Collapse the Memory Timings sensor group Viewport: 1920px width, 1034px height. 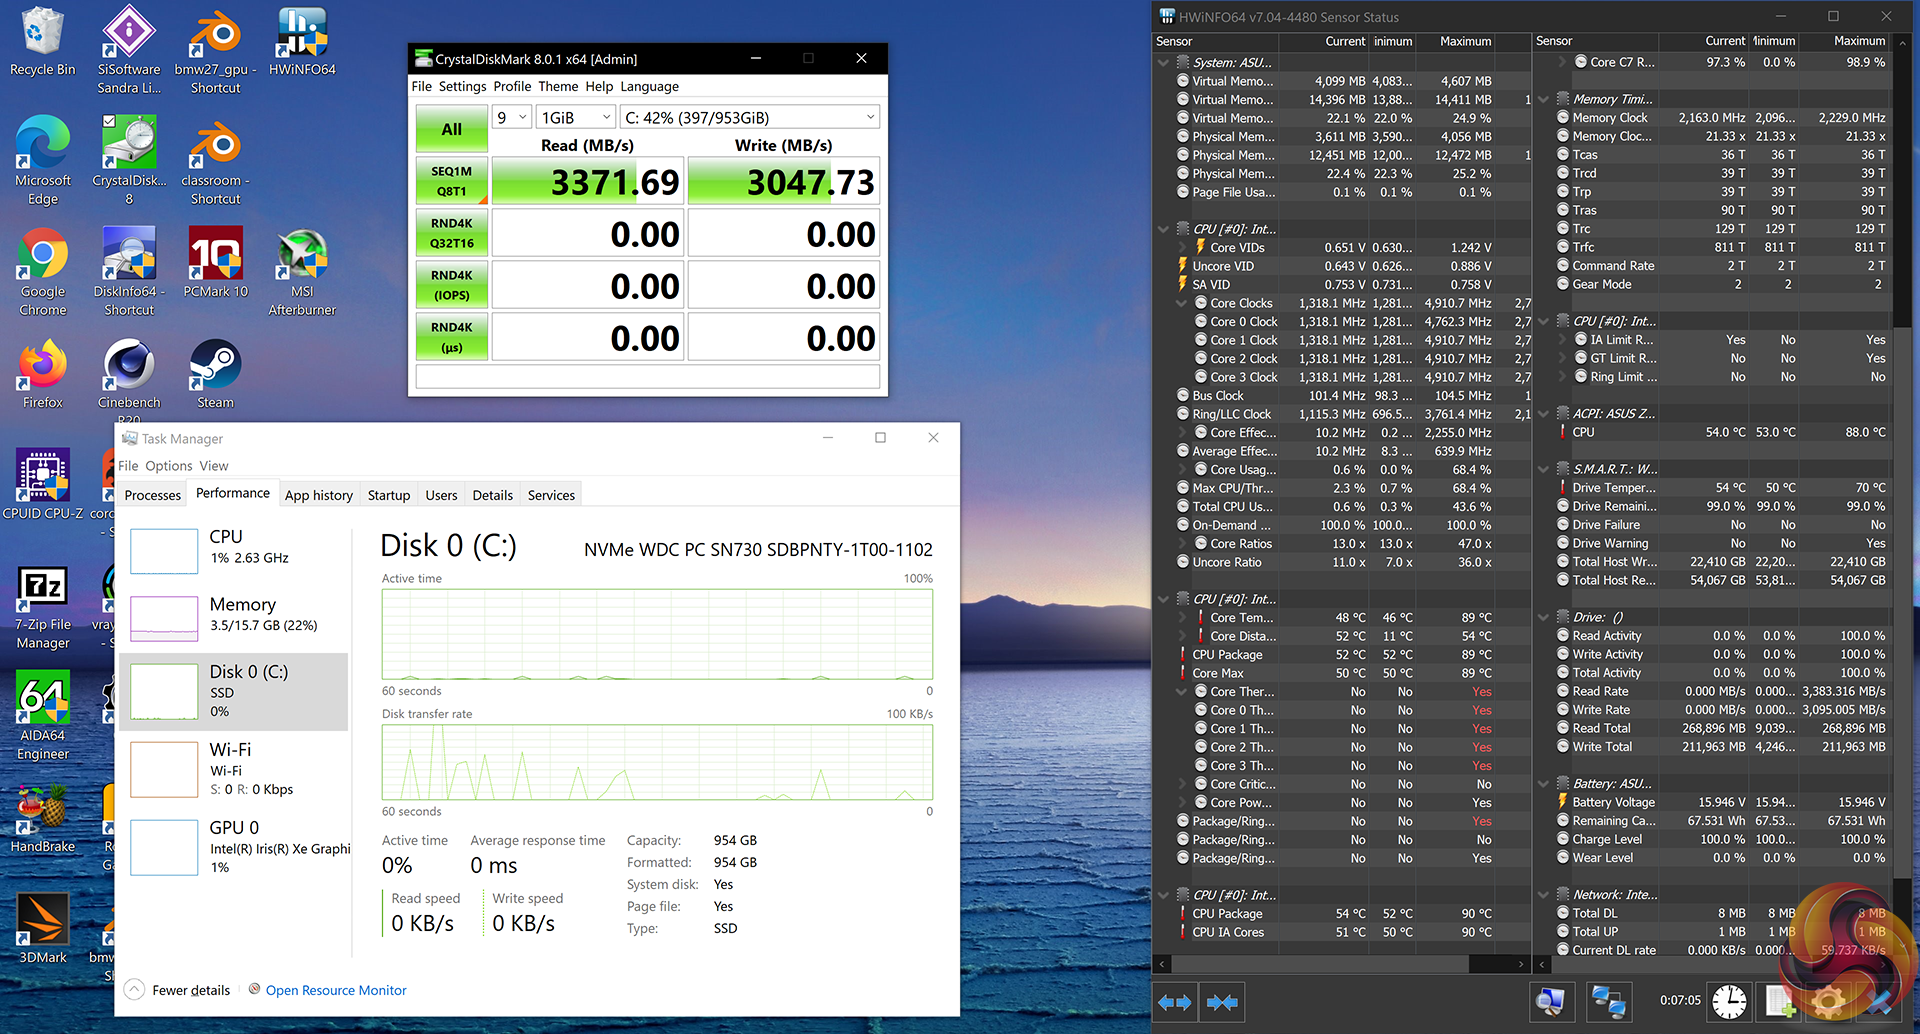click(x=1543, y=100)
